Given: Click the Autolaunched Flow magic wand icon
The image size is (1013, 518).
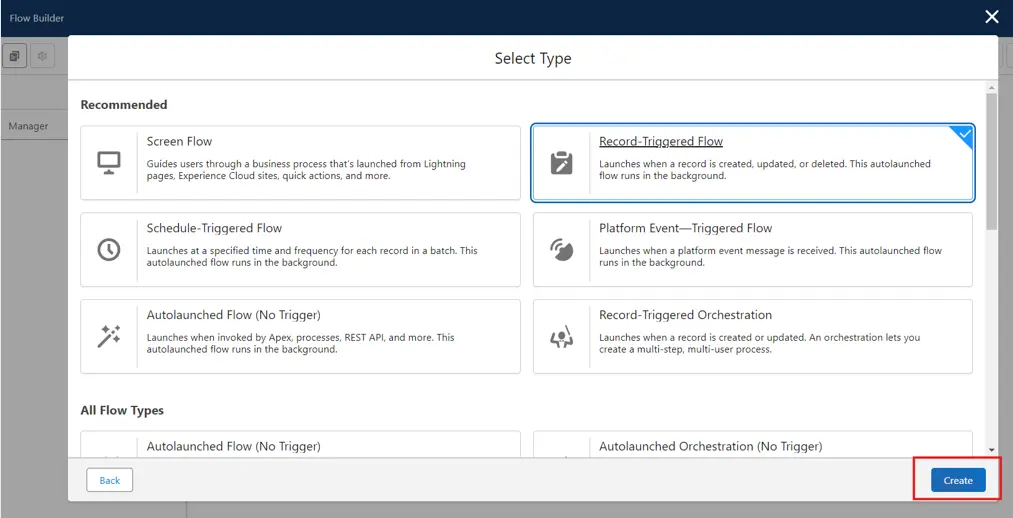Looking at the screenshot, I should coord(109,337).
